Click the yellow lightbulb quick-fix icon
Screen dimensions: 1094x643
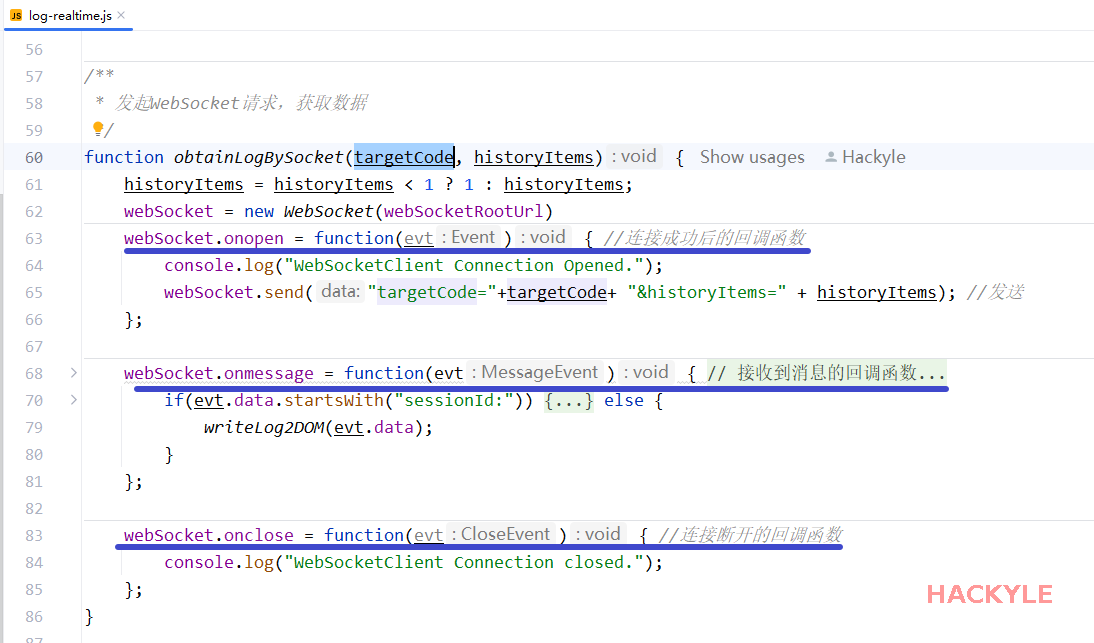(98, 129)
